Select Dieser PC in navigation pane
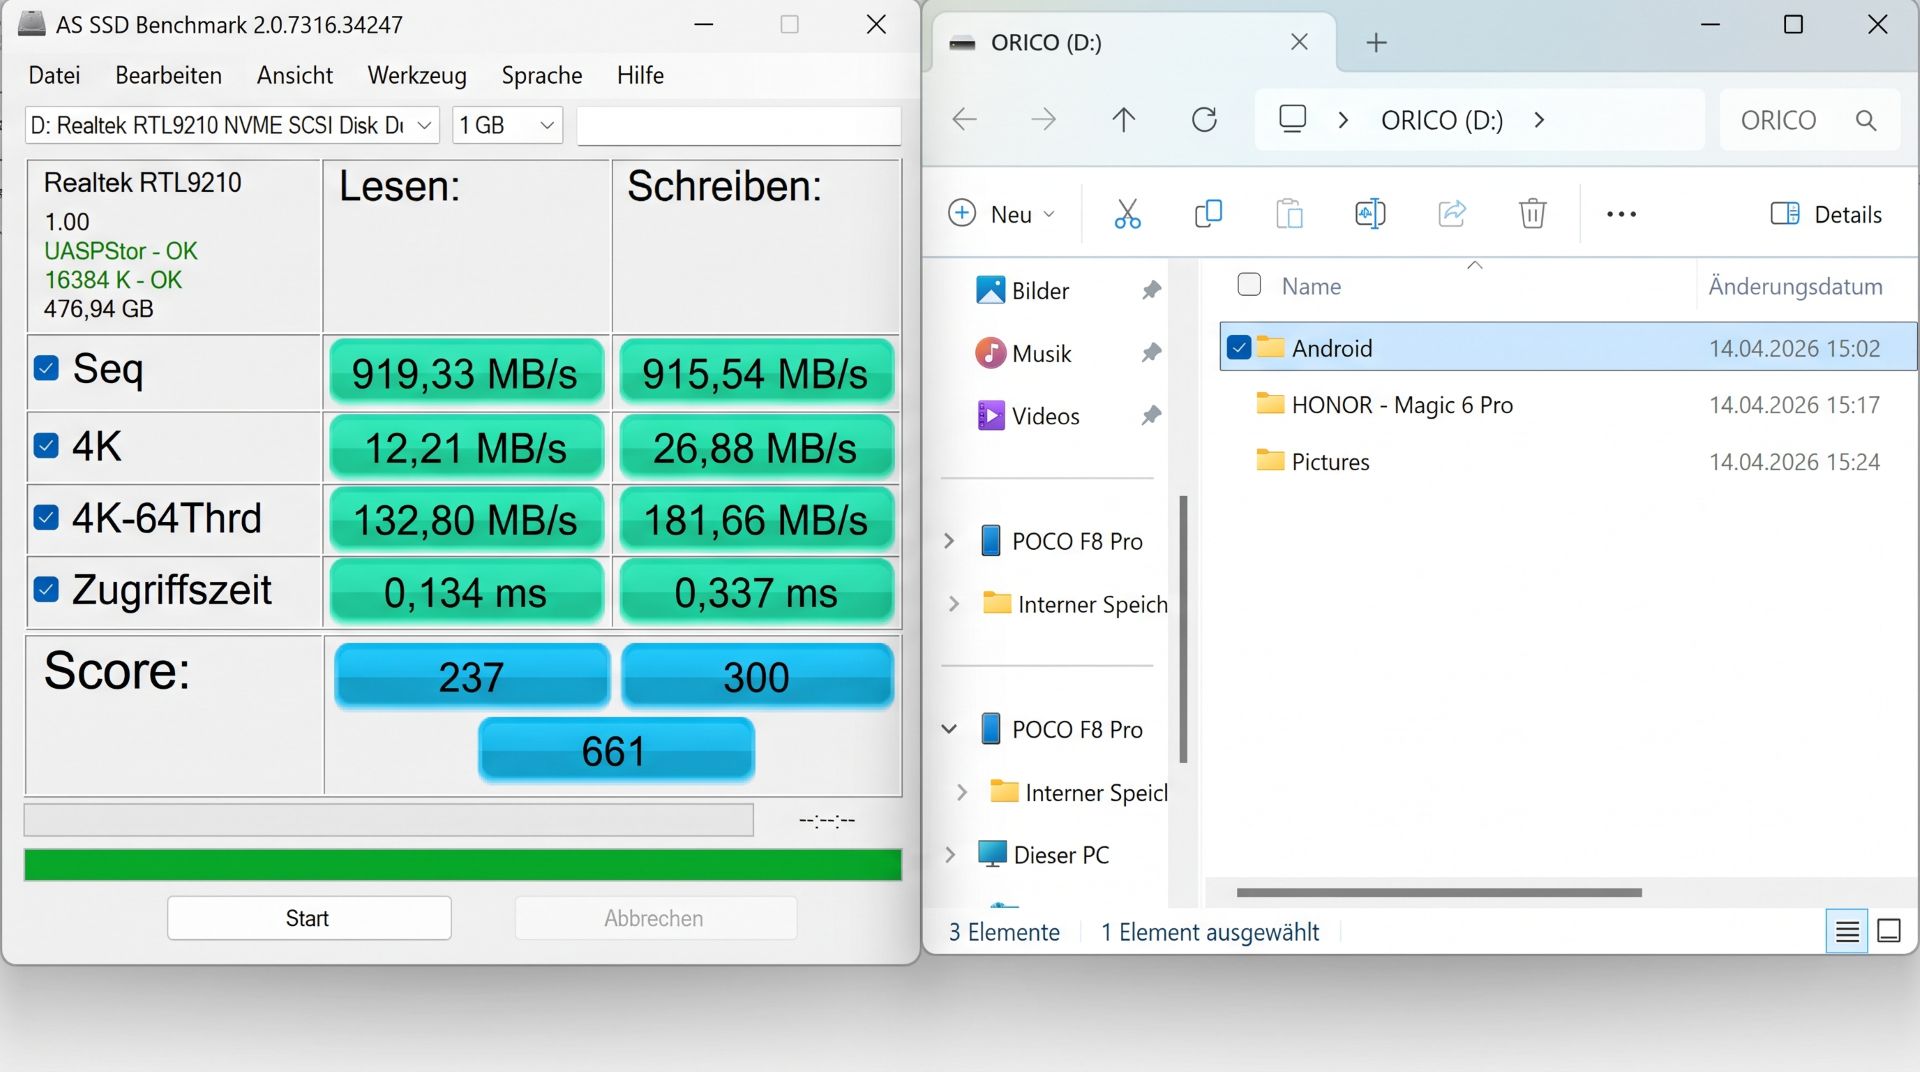 pyautogui.click(x=1043, y=855)
